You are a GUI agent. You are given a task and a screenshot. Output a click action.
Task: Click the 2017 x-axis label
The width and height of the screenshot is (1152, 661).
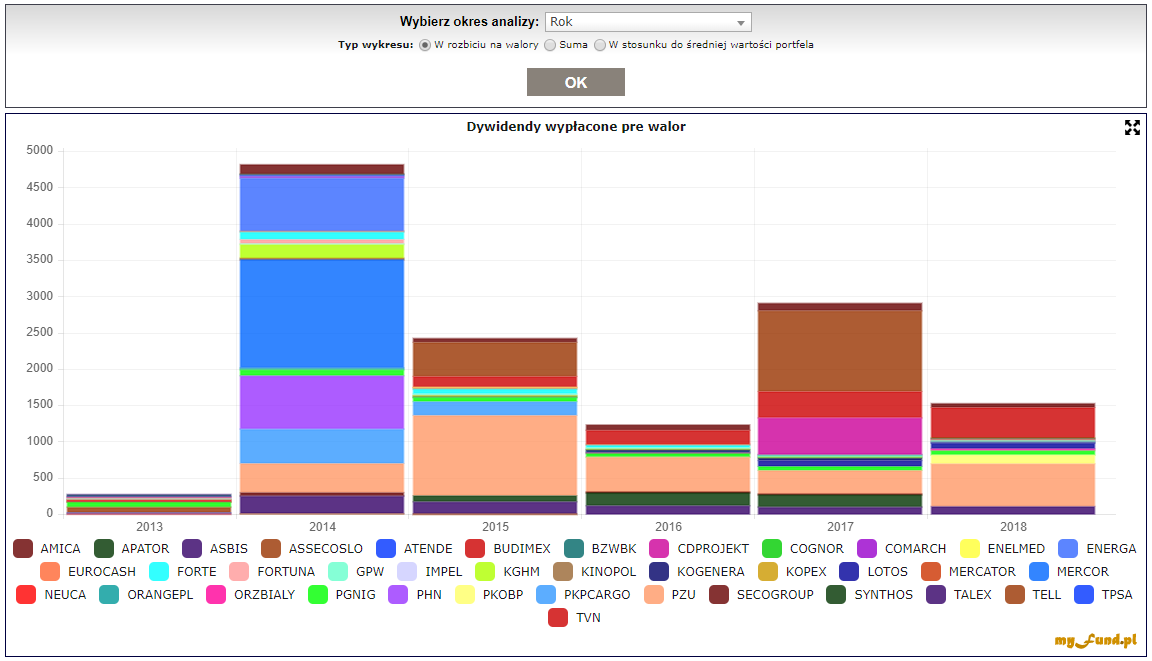[x=840, y=527]
